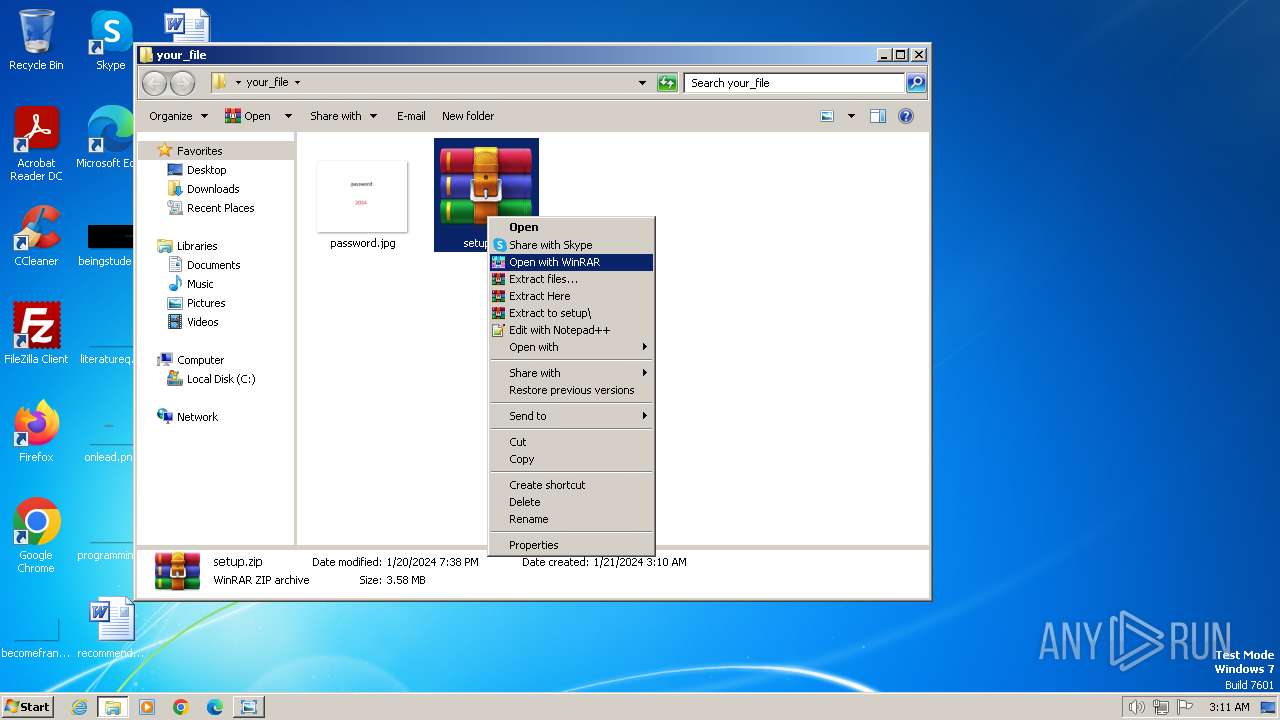Select Firefox desktop icon
The image size is (1280, 720).
[x=36, y=431]
